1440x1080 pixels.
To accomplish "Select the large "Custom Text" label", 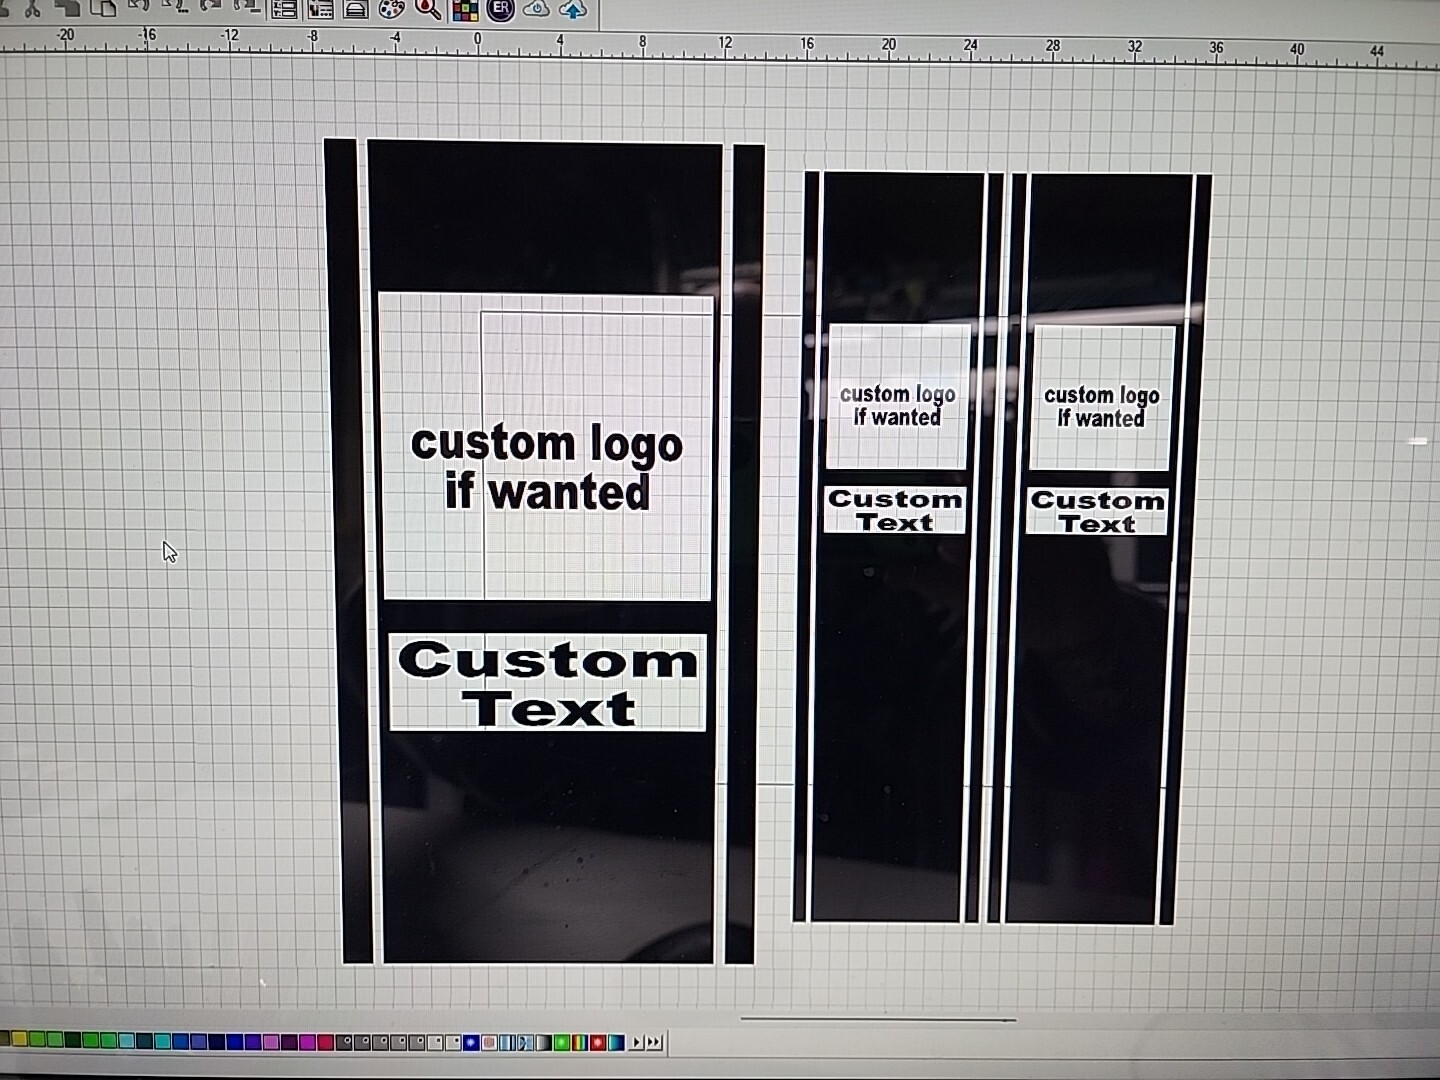I will (548, 684).
